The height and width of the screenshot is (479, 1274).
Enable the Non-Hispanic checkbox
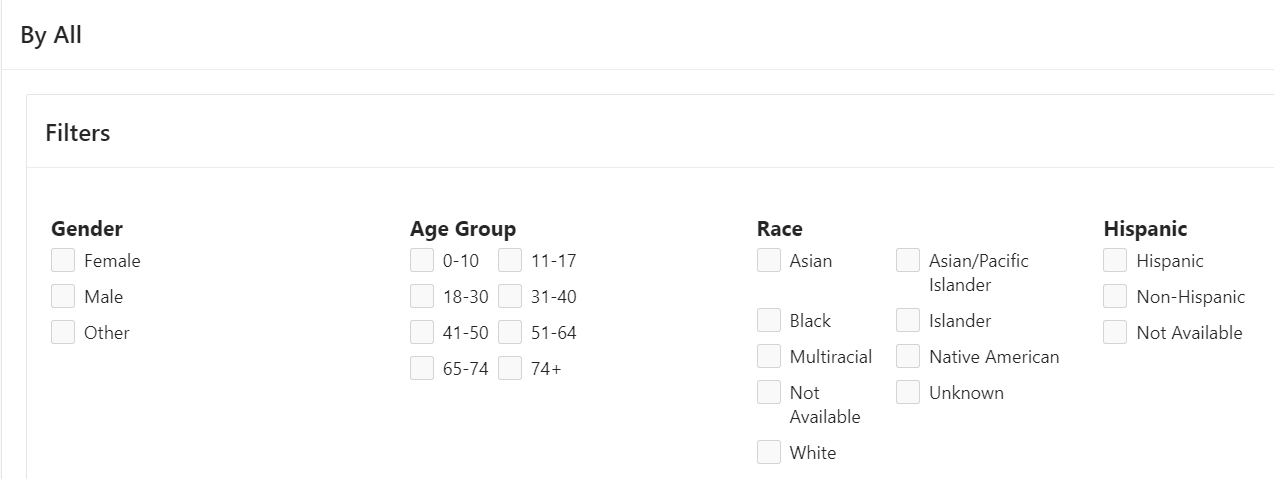(1115, 297)
